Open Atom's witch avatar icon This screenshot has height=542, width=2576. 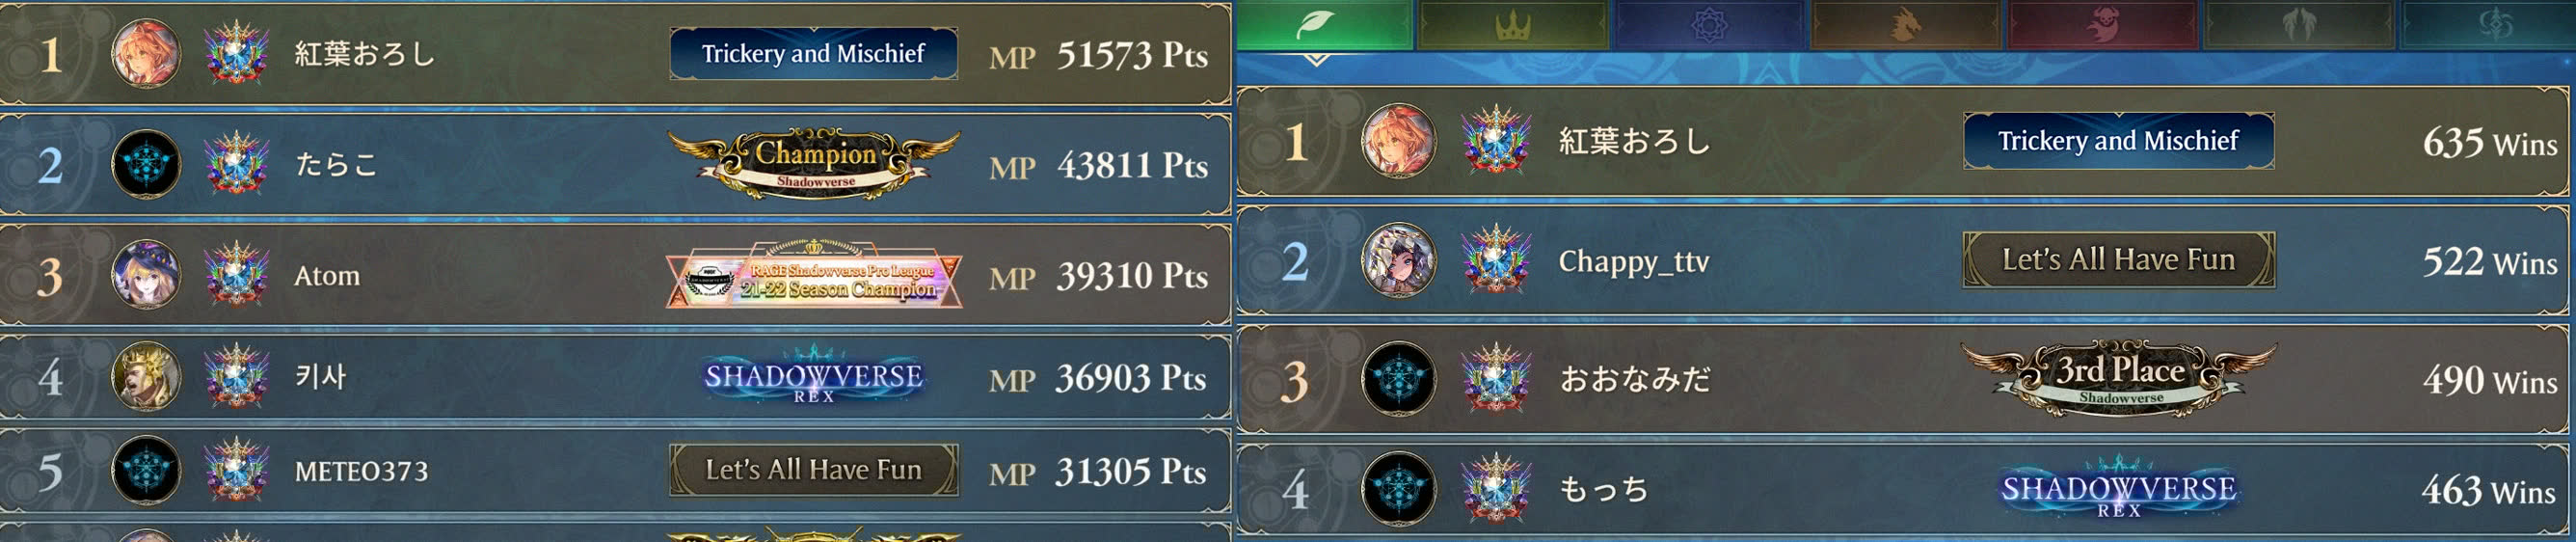(146, 273)
